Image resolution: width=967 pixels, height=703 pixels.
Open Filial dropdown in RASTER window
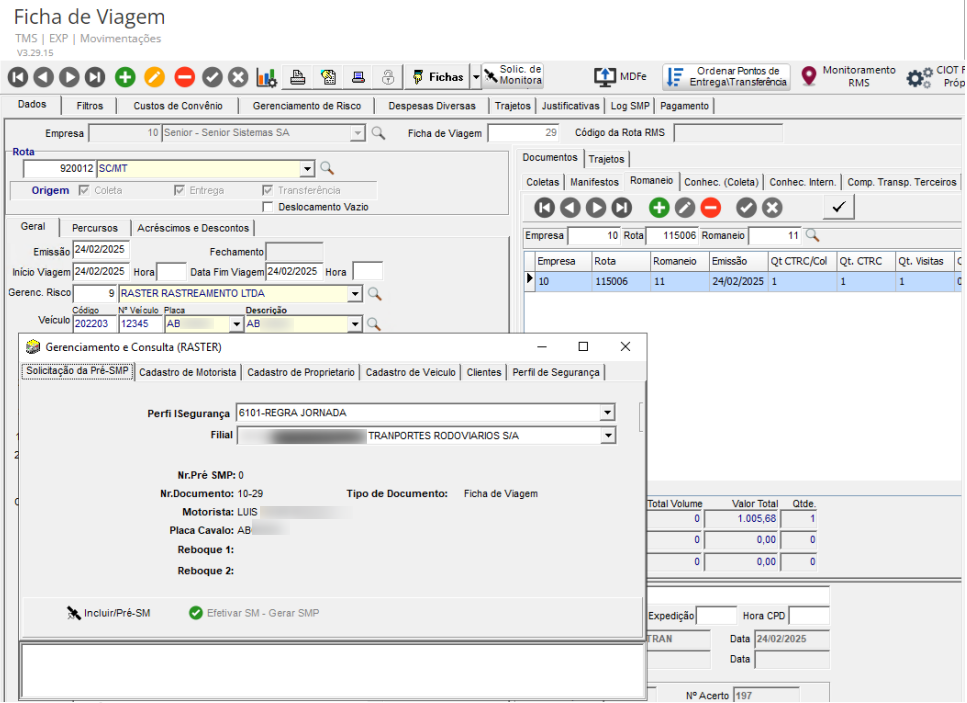[x=608, y=435]
